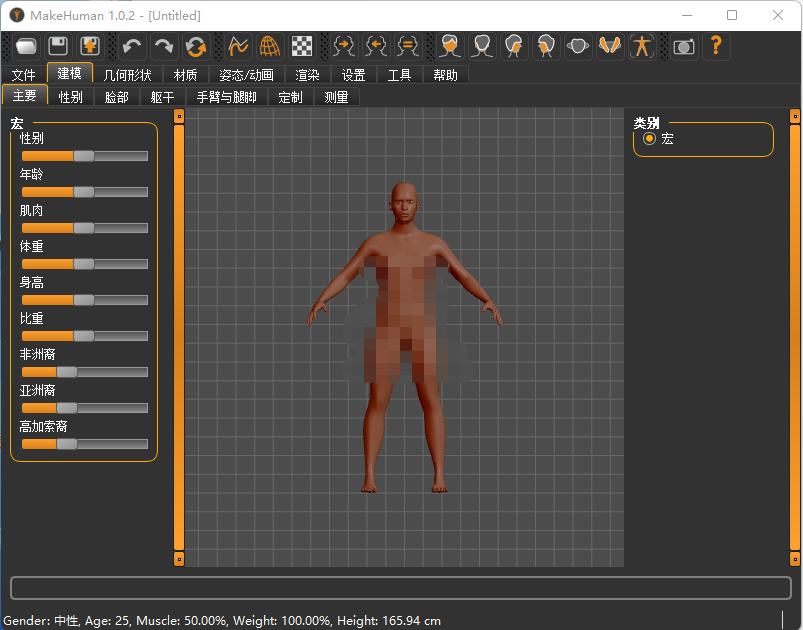
Task: Click the status text 'Height: 165.94 cm'
Action: 389,621
